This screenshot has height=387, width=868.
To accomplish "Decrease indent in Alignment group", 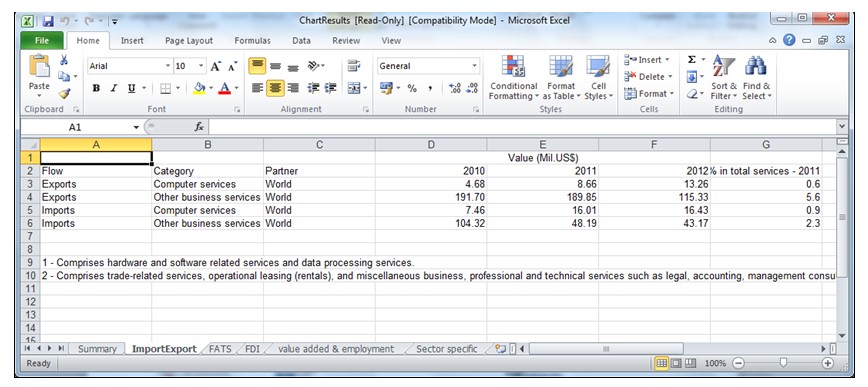I will click(314, 88).
